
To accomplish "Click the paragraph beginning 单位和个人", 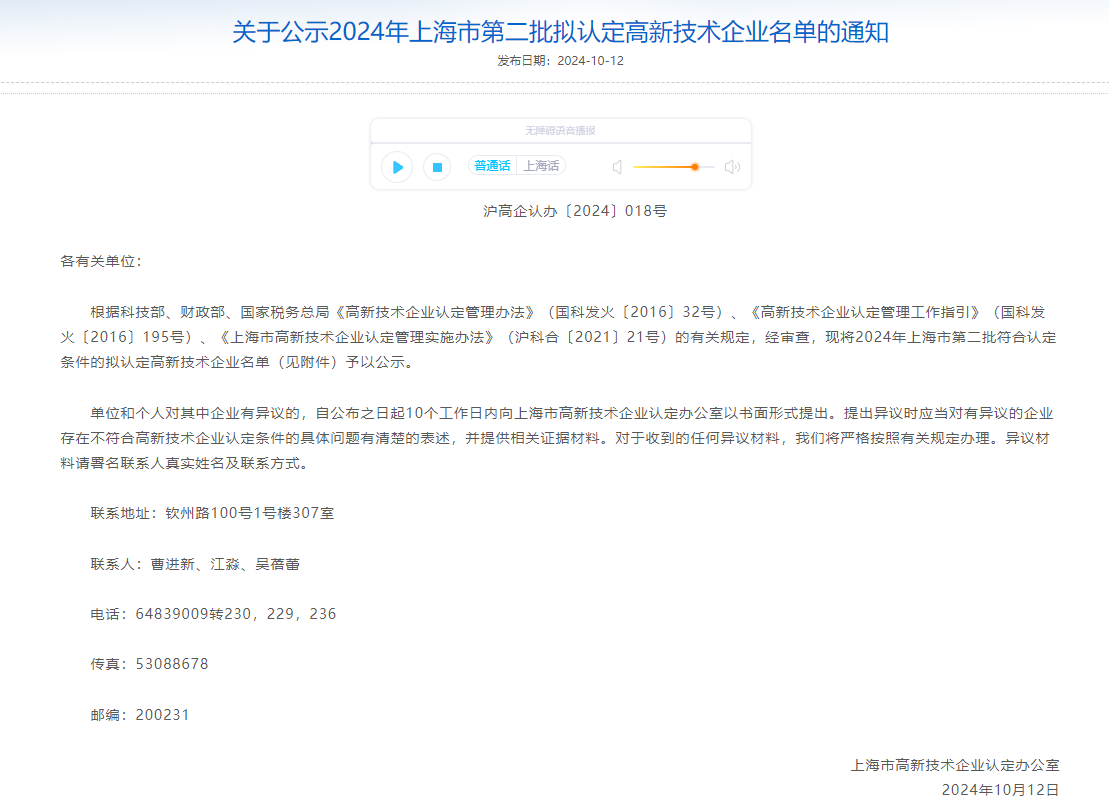I will pyautogui.click(x=557, y=438).
